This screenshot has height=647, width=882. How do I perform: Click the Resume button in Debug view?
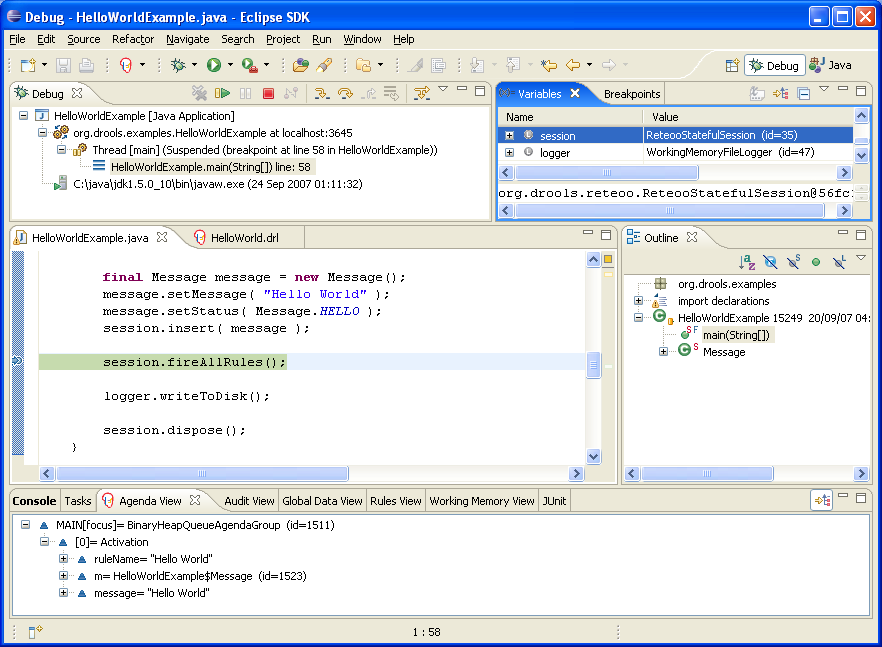(223, 94)
